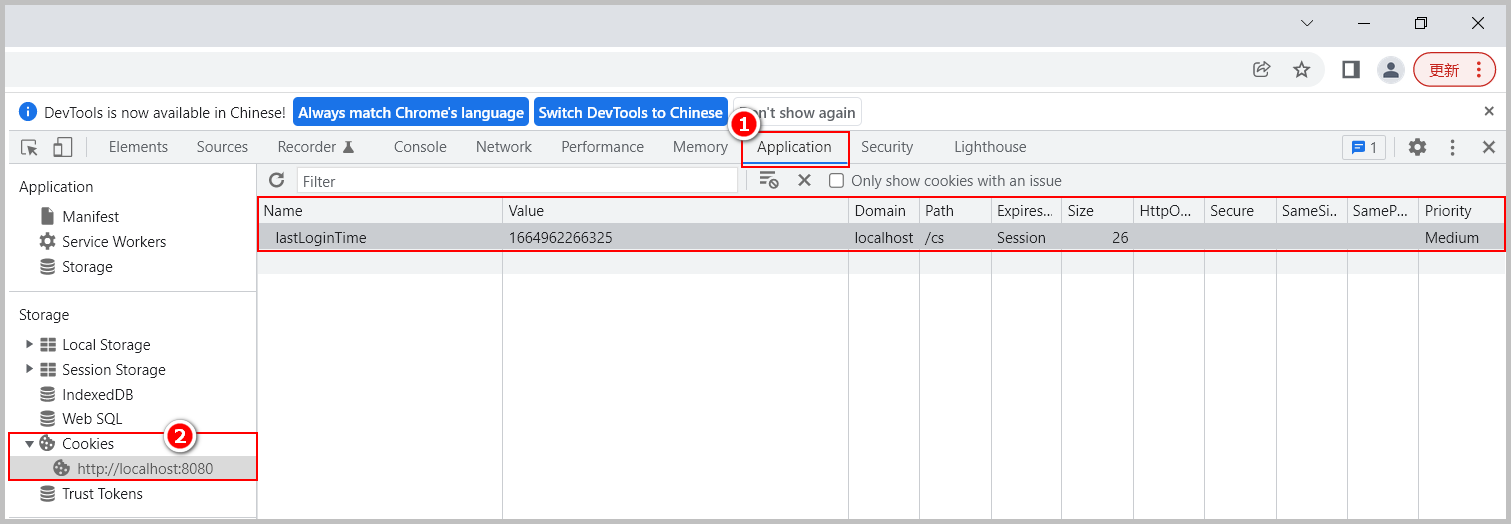Switch to the Memory tab
This screenshot has width=1511, height=524.
[x=700, y=147]
